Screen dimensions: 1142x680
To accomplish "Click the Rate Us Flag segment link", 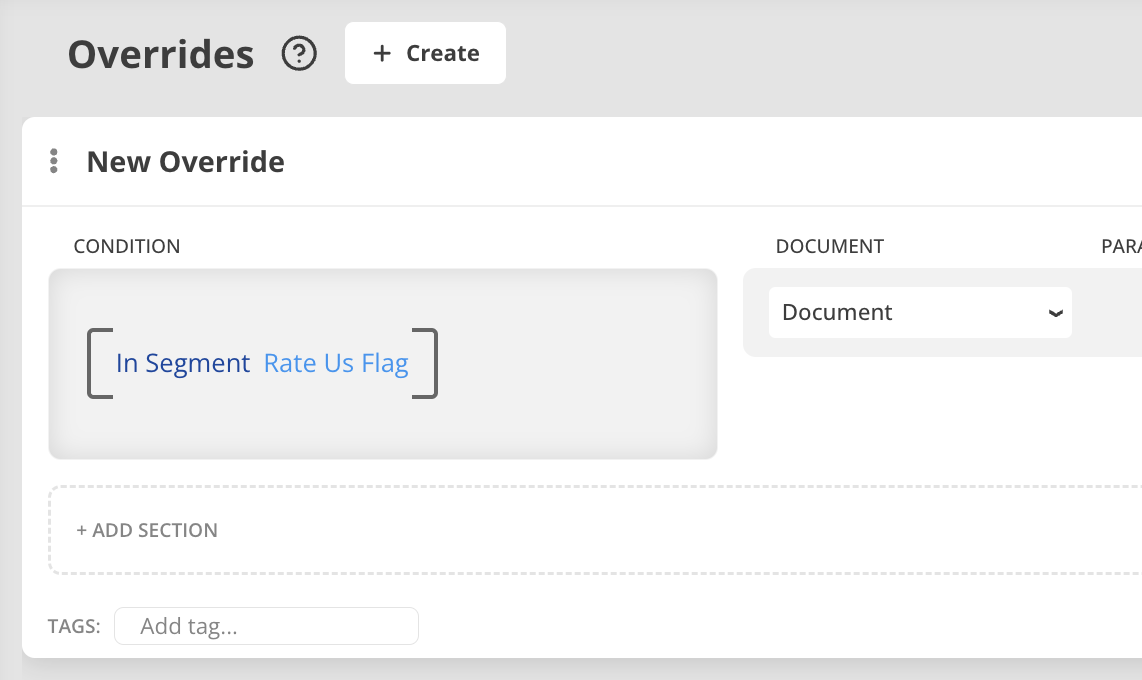I will 336,363.
